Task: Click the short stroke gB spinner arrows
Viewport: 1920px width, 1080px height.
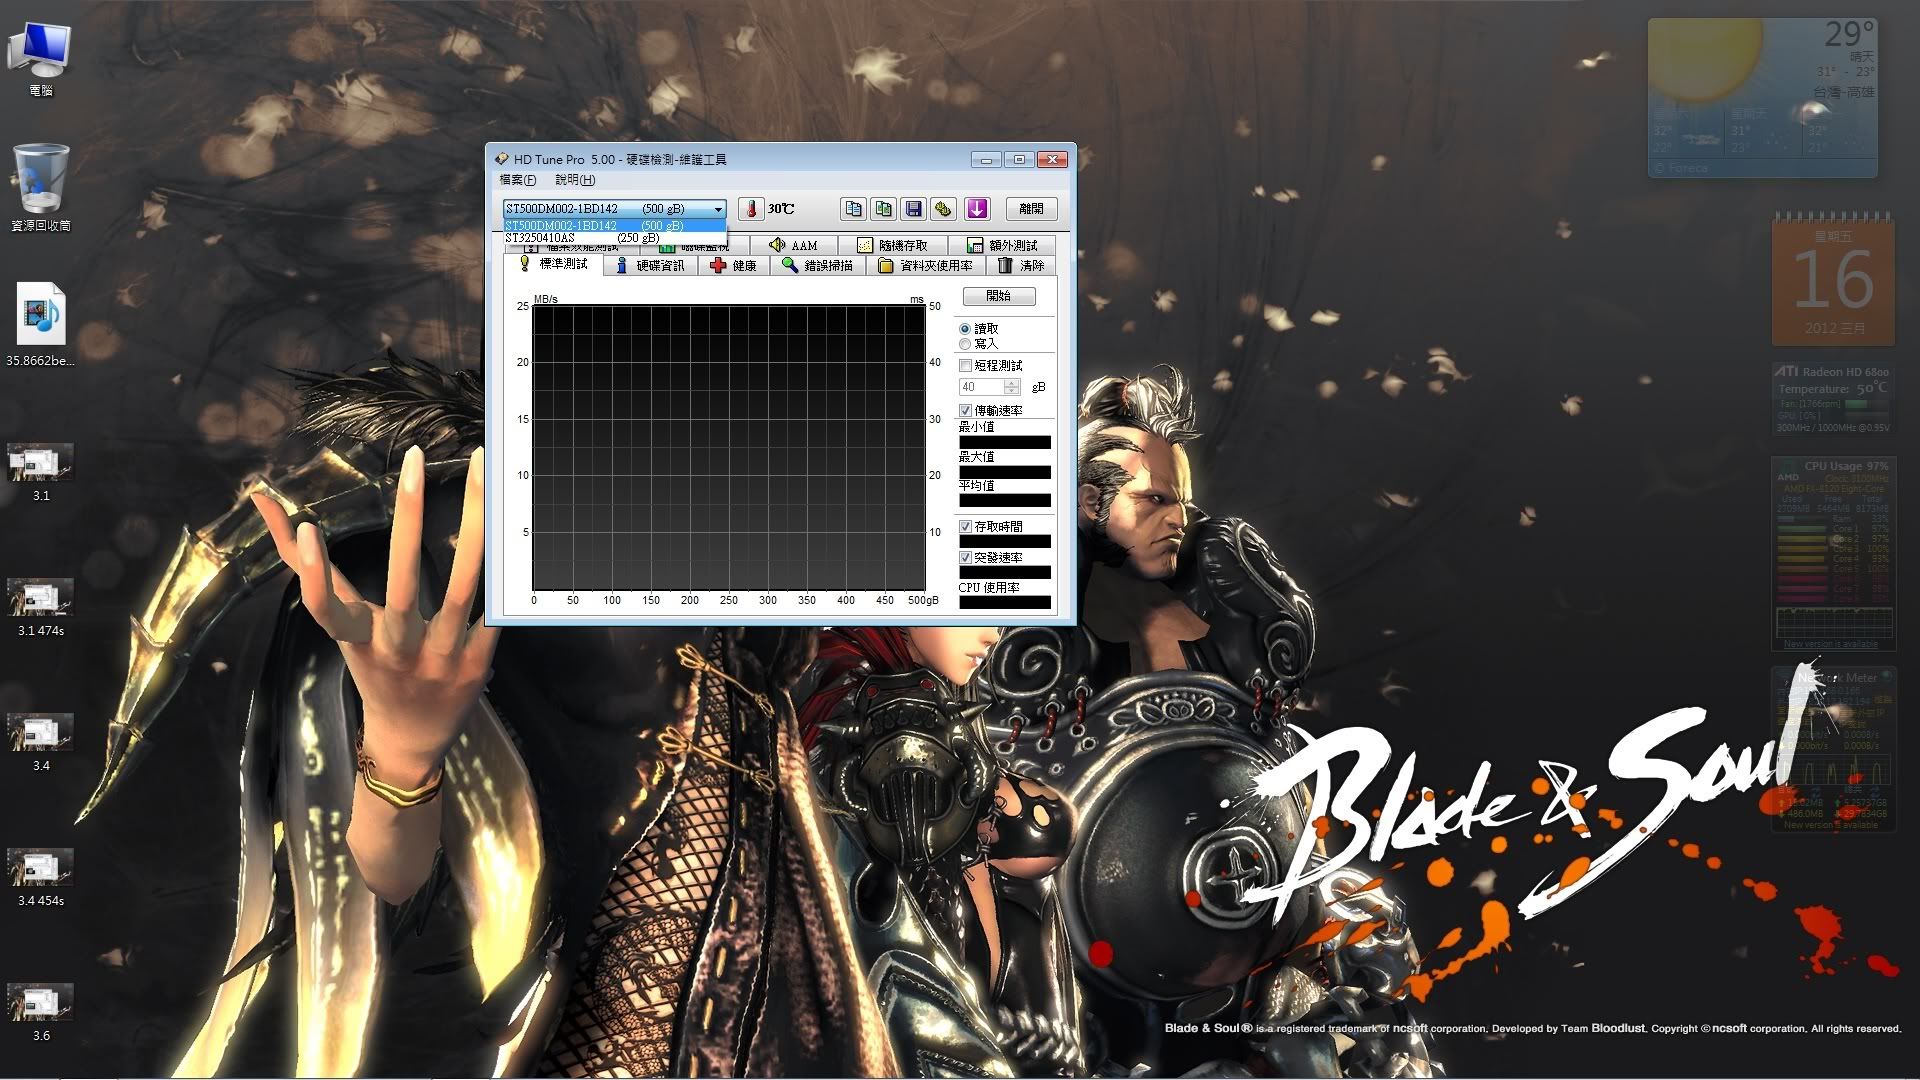Action: 1012,387
